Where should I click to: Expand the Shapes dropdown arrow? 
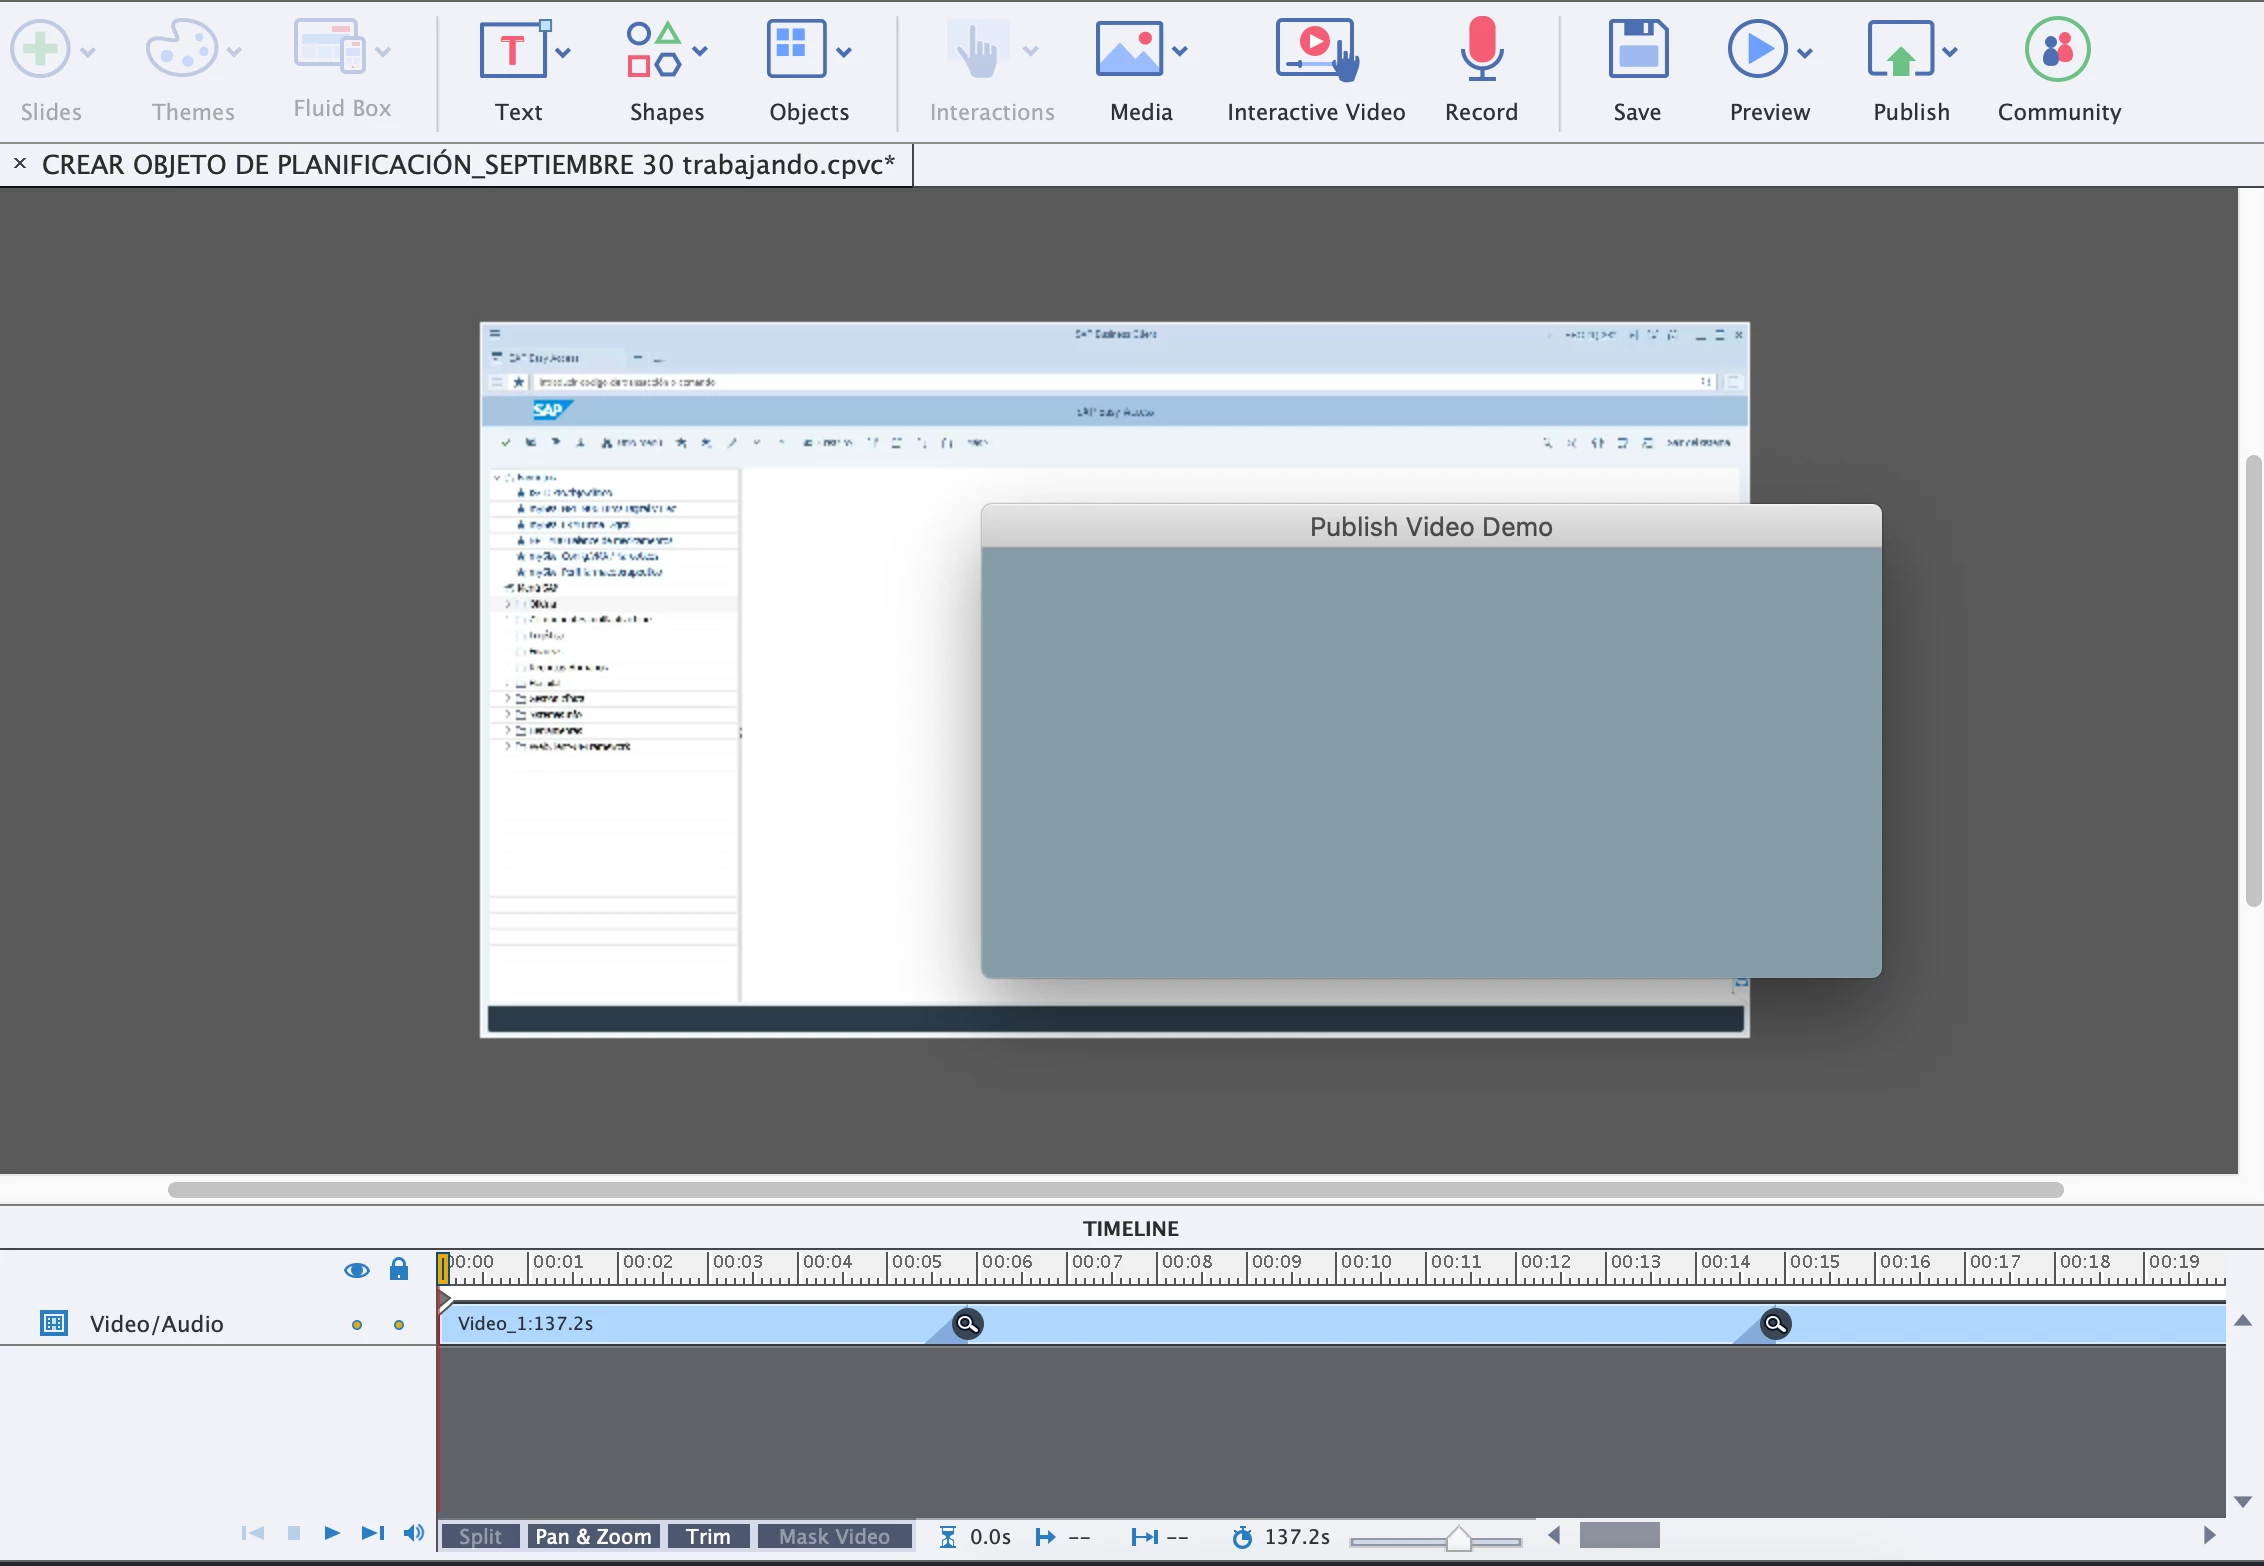coord(700,52)
